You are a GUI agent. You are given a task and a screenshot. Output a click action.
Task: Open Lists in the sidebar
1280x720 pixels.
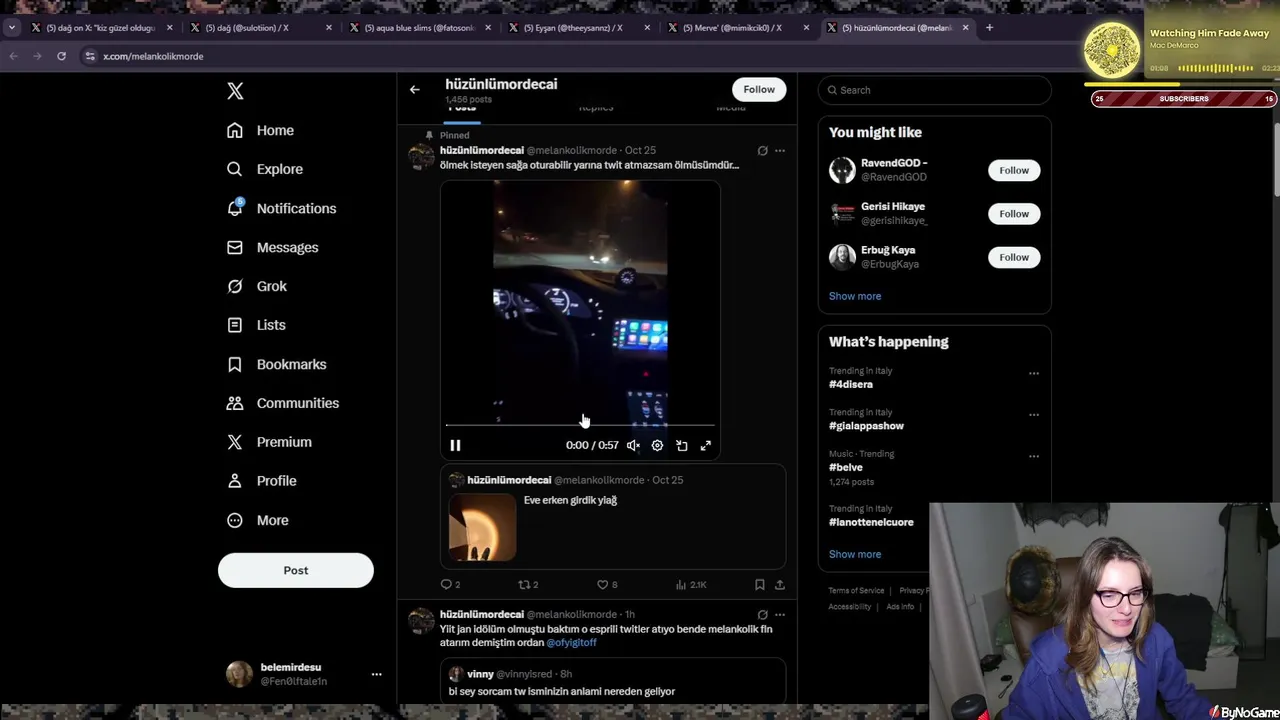pos(256,325)
